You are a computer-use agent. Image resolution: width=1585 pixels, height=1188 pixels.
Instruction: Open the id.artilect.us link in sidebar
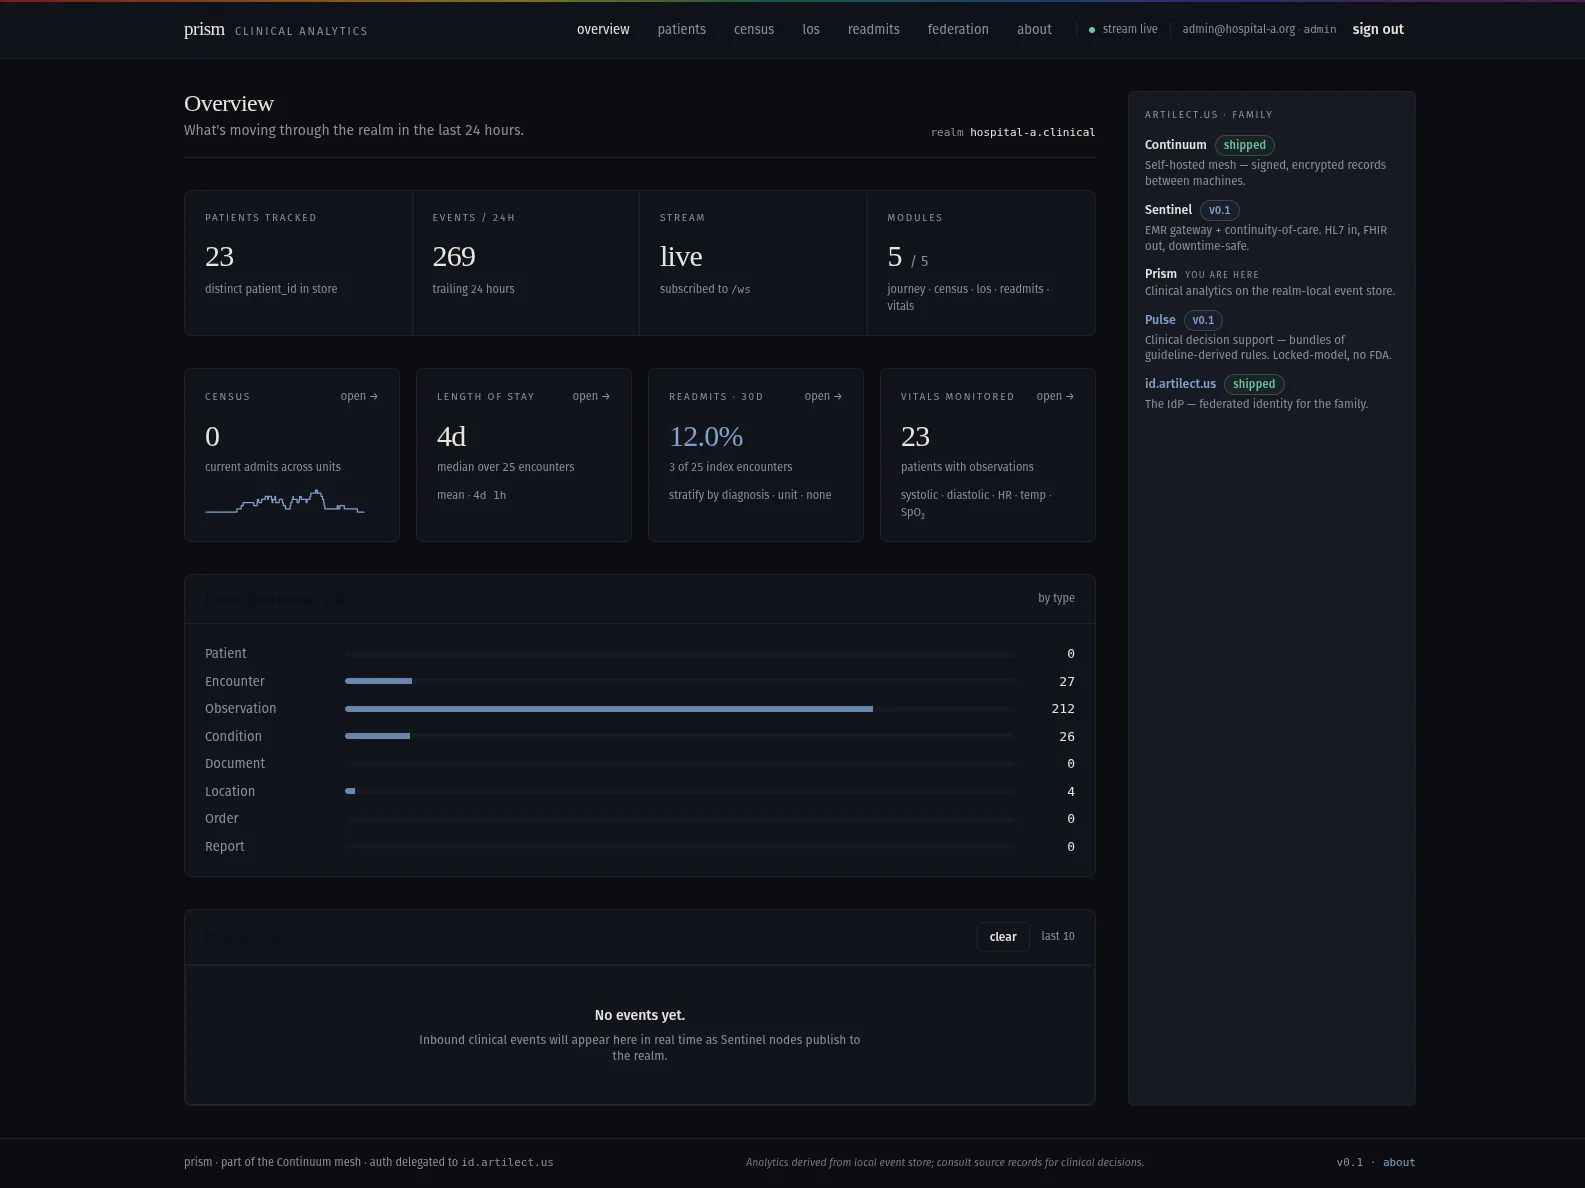(x=1180, y=384)
